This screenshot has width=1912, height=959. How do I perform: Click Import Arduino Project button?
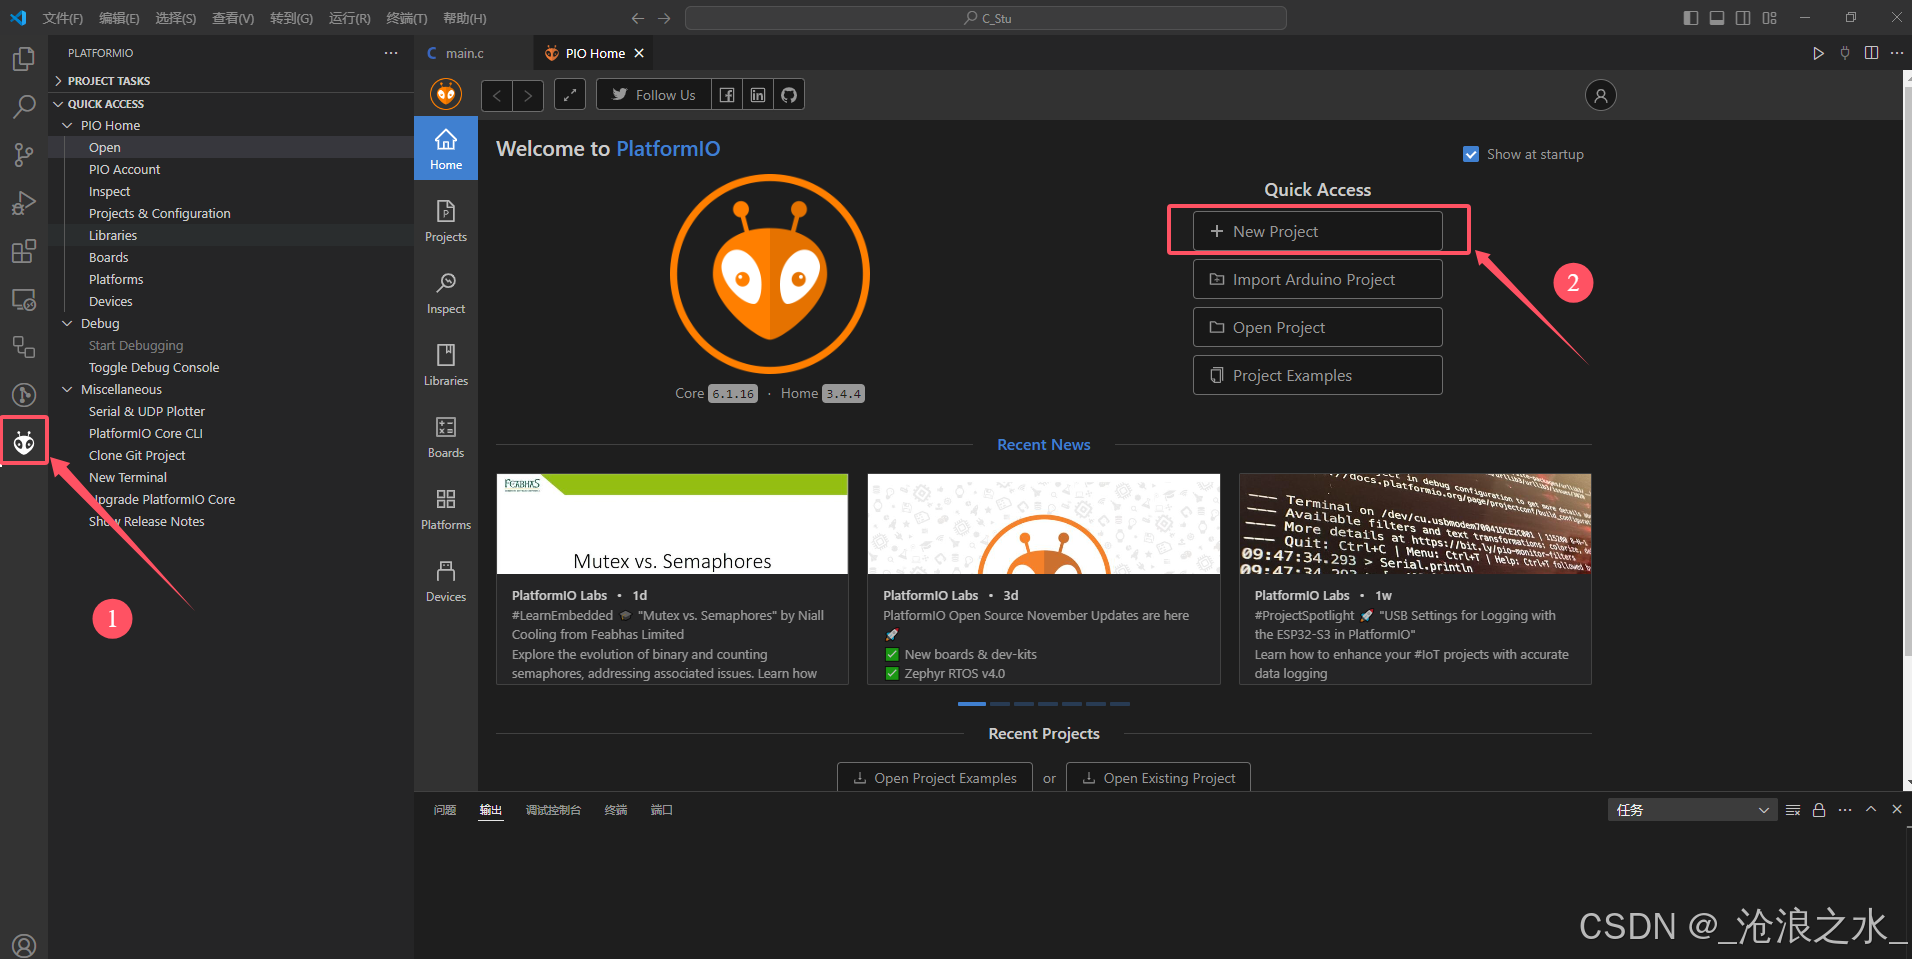[x=1317, y=279]
